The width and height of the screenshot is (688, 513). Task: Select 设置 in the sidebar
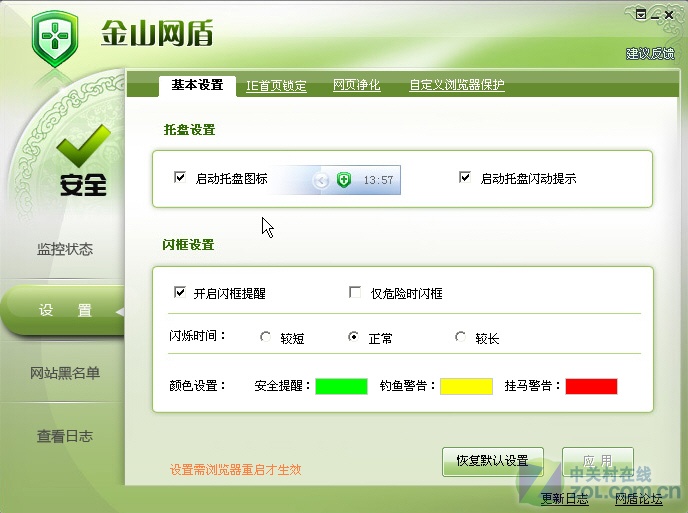65,310
